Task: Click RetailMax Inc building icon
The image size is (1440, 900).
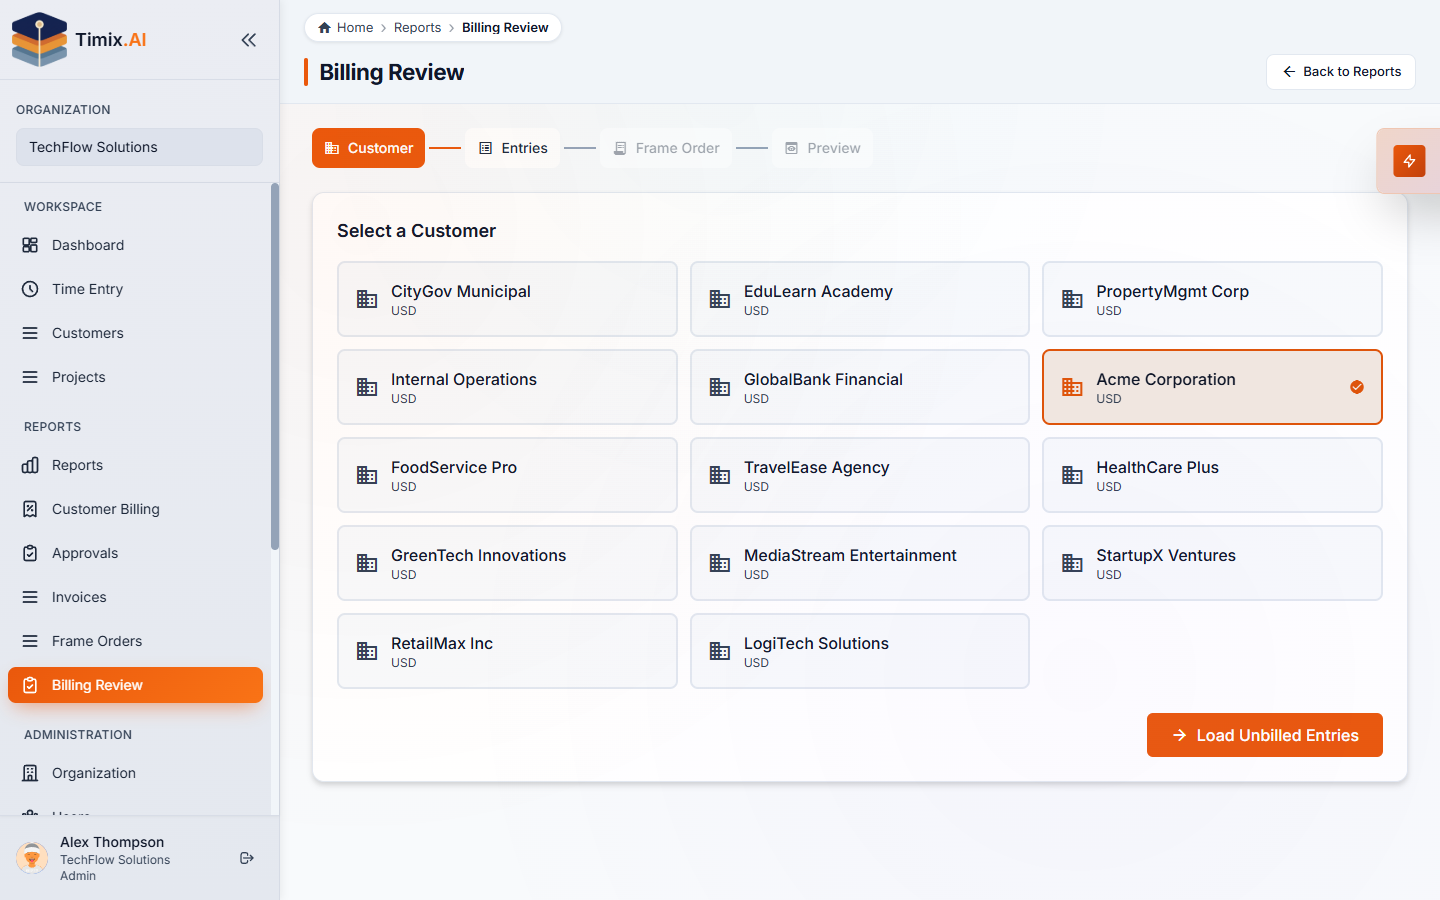Action: [x=367, y=651]
